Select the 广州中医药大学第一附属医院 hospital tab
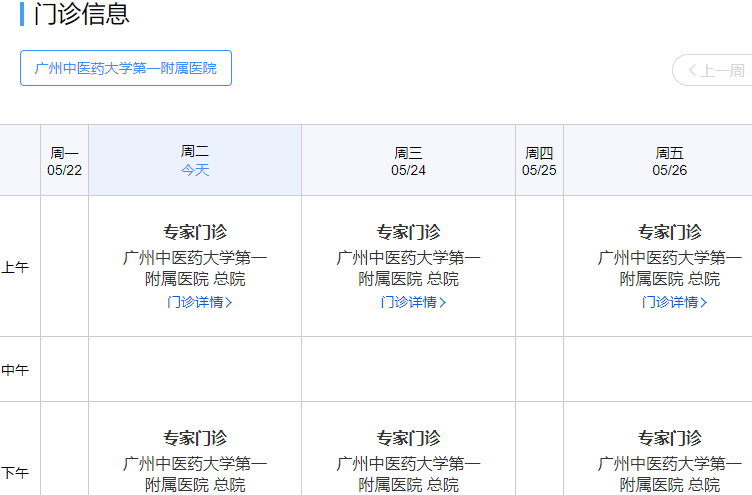Image resolution: width=752 pixels, height=495 pixels. pyautogui.click(x=126, y=68)
